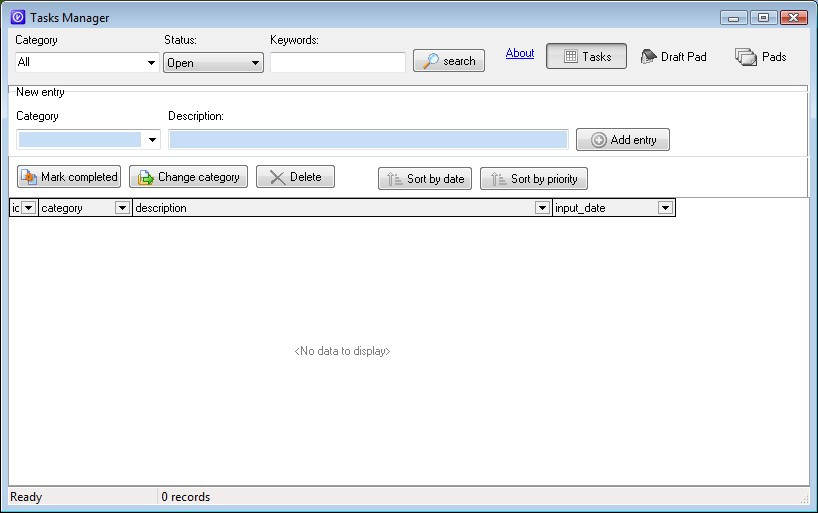Screen dimensions: 818x513
Task: Open the description column filter arrow
Action: tap(542, 208)
